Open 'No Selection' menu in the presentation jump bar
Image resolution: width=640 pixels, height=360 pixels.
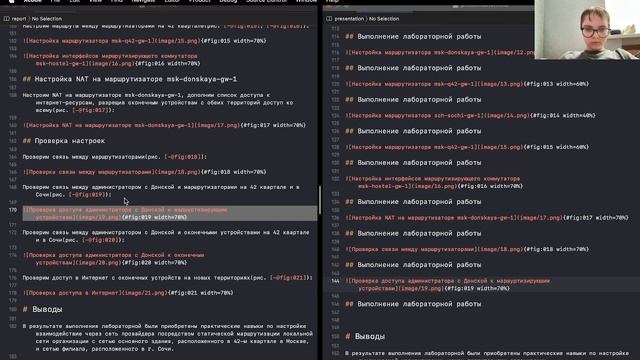coord(384,19)
